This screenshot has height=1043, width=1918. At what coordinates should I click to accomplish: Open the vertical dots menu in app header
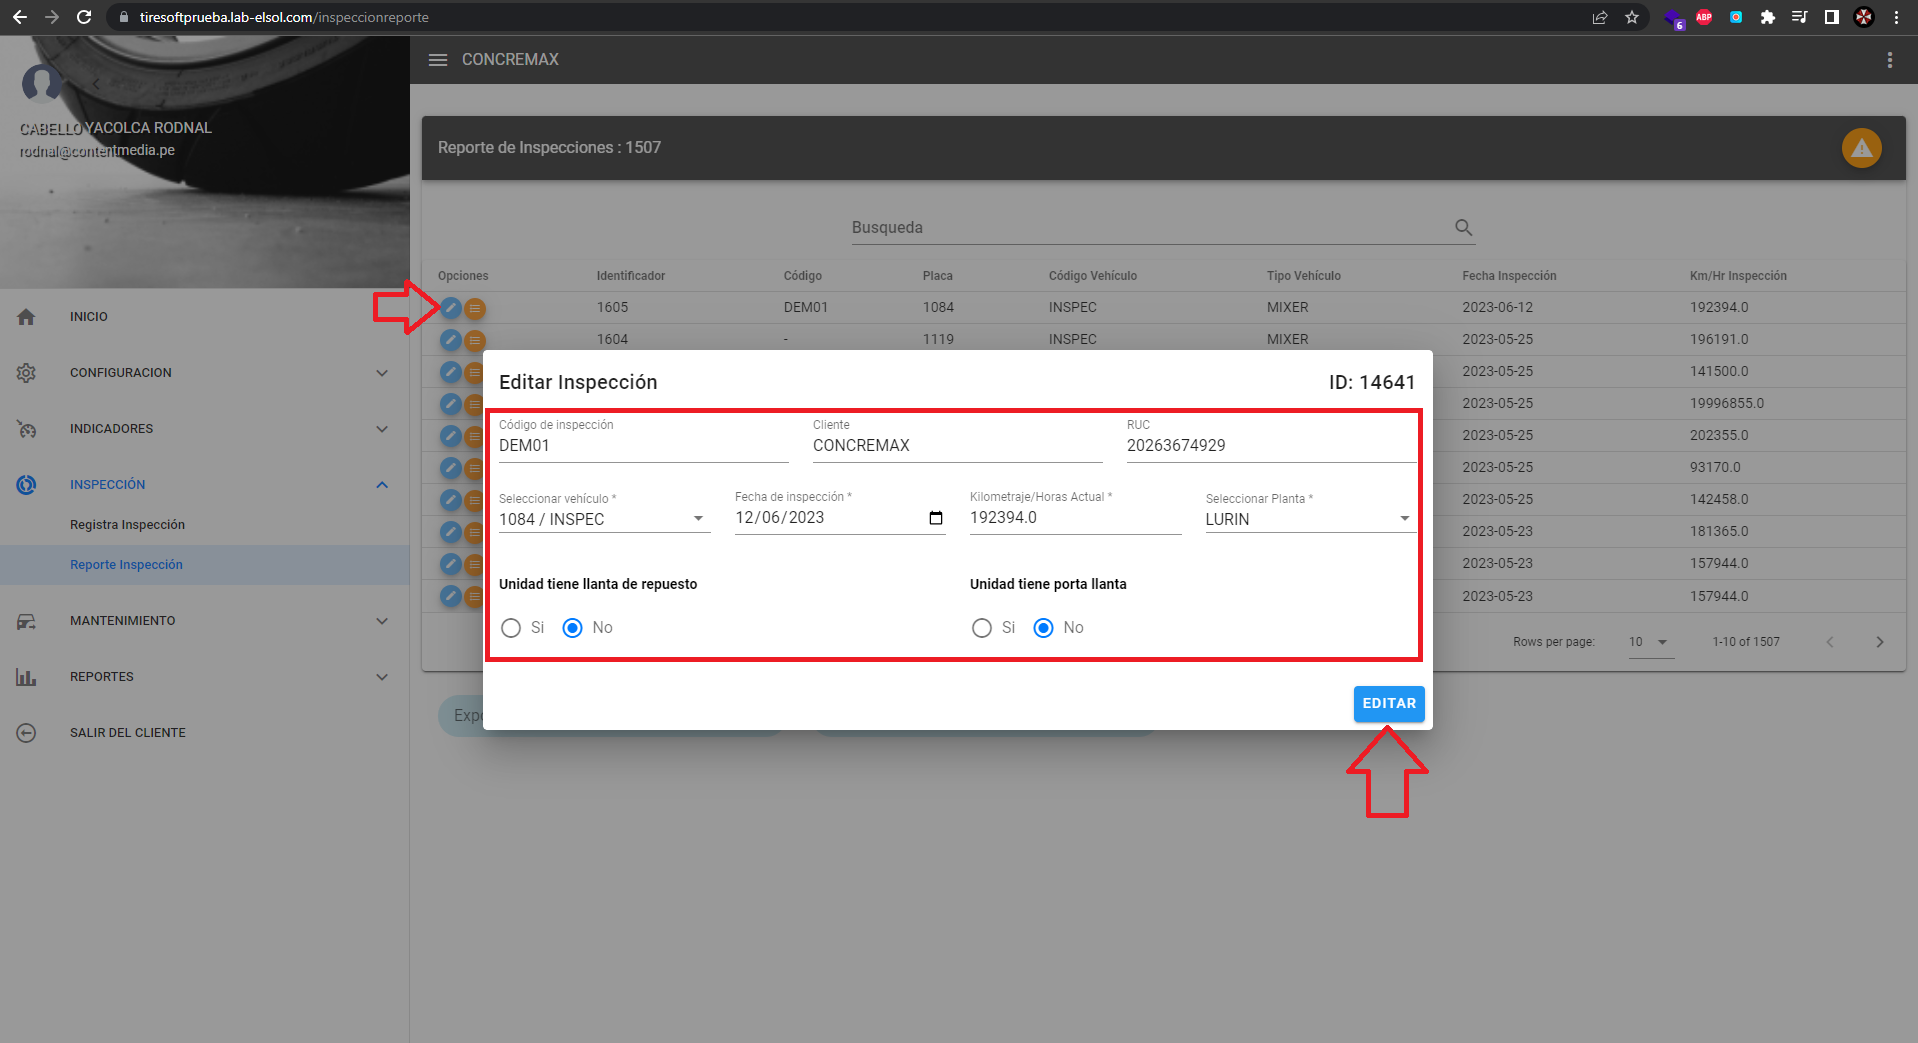pyautogui.click(x=1889, y=60)
